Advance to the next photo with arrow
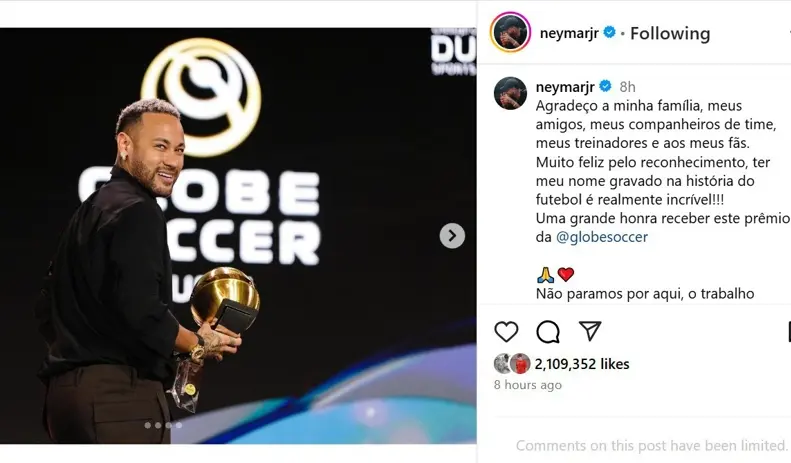791x463 pixels. (452, 236)
